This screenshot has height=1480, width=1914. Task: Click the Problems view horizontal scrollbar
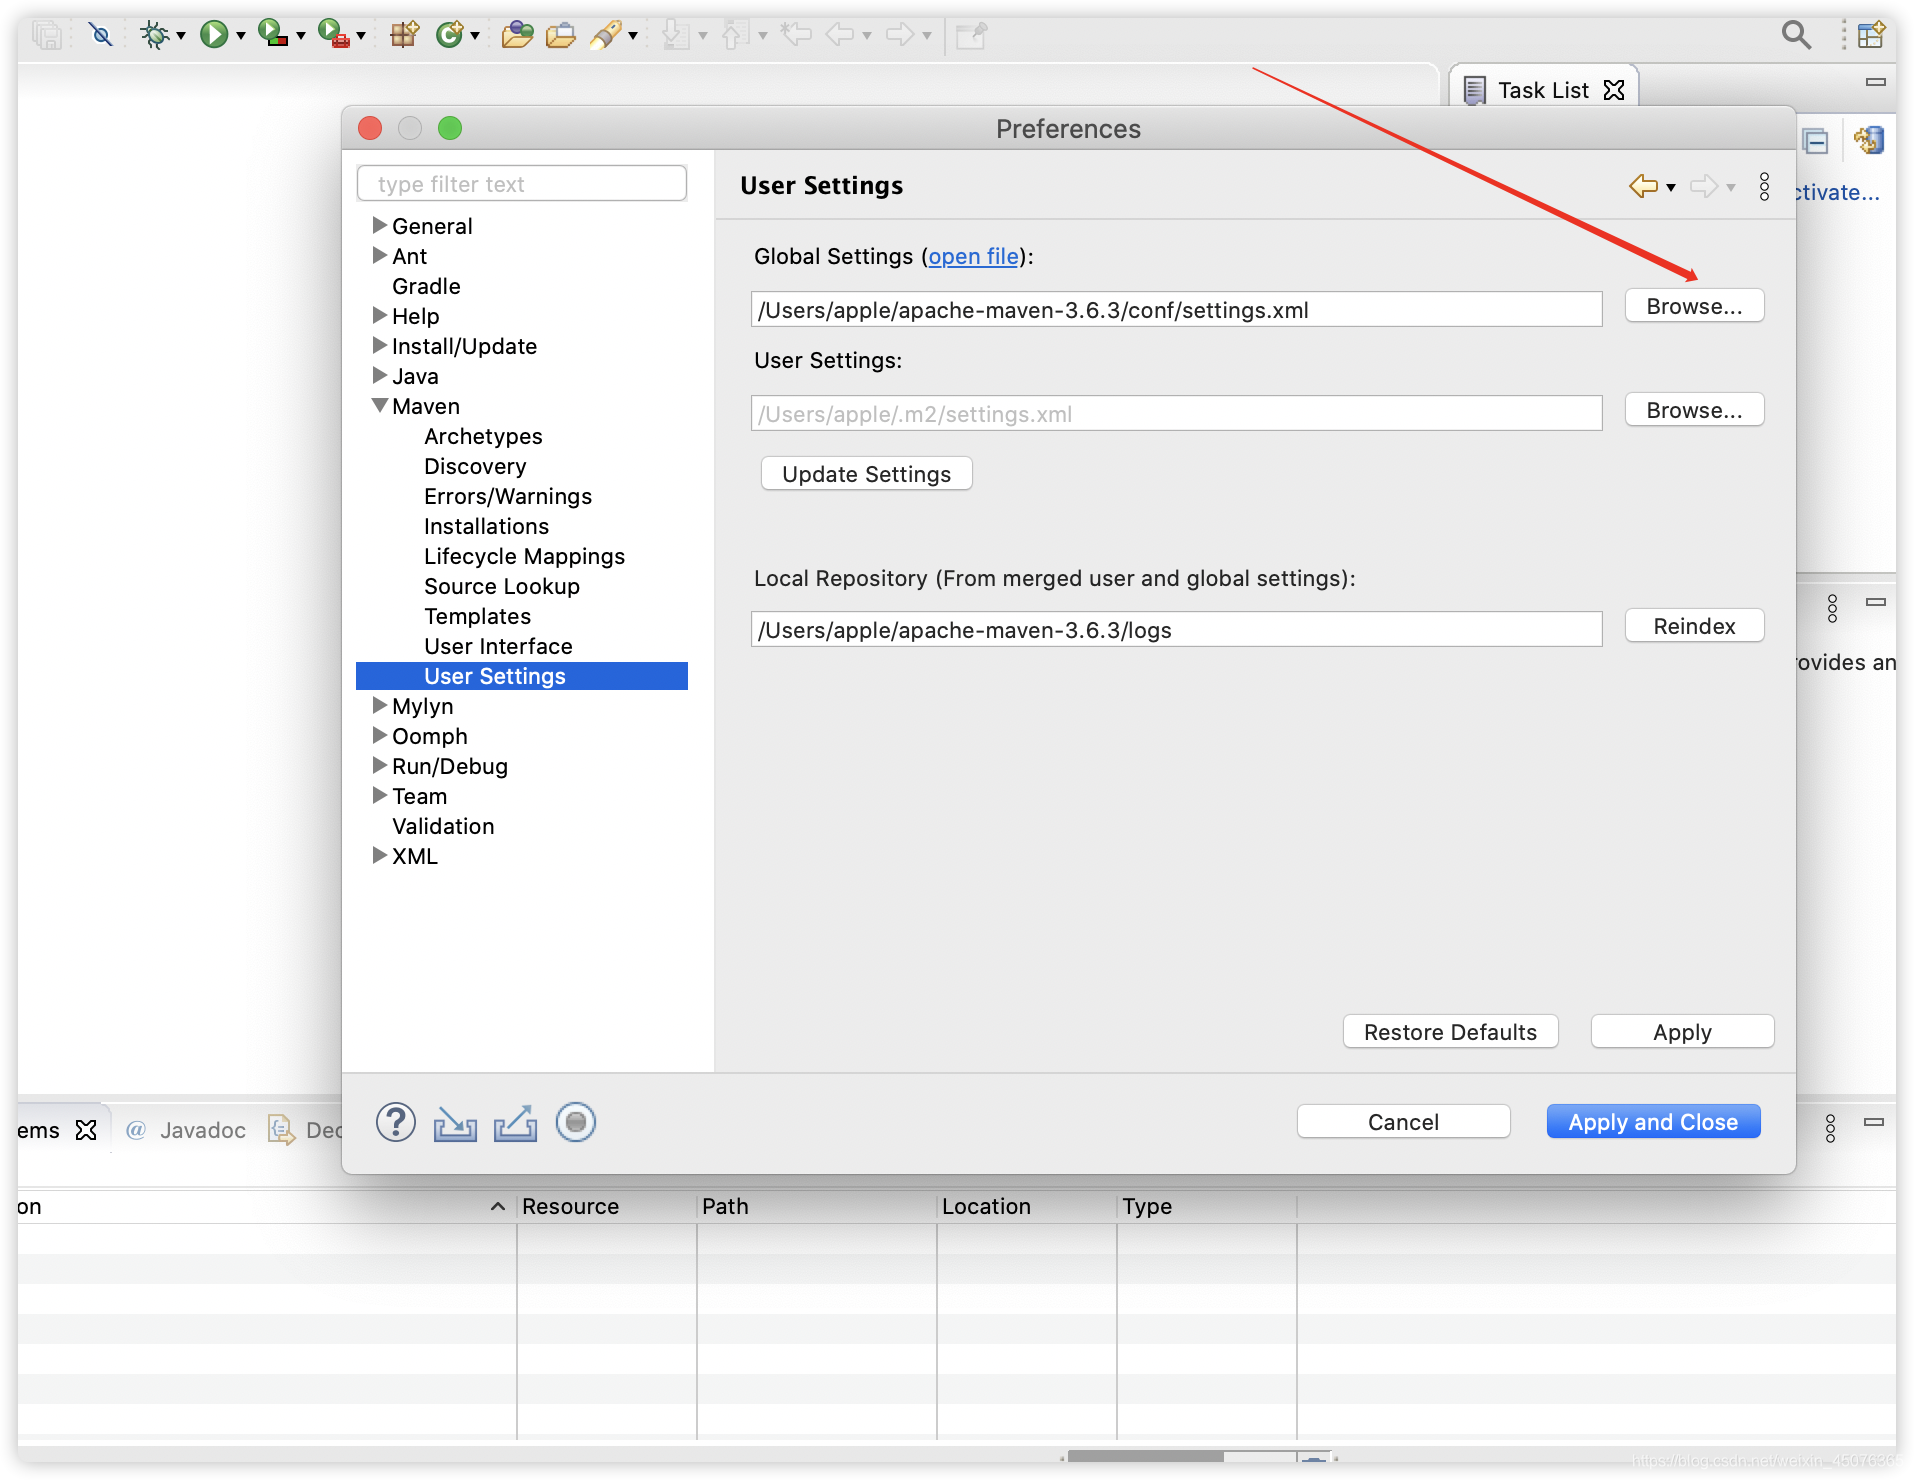click(x=1145, y=1457)
